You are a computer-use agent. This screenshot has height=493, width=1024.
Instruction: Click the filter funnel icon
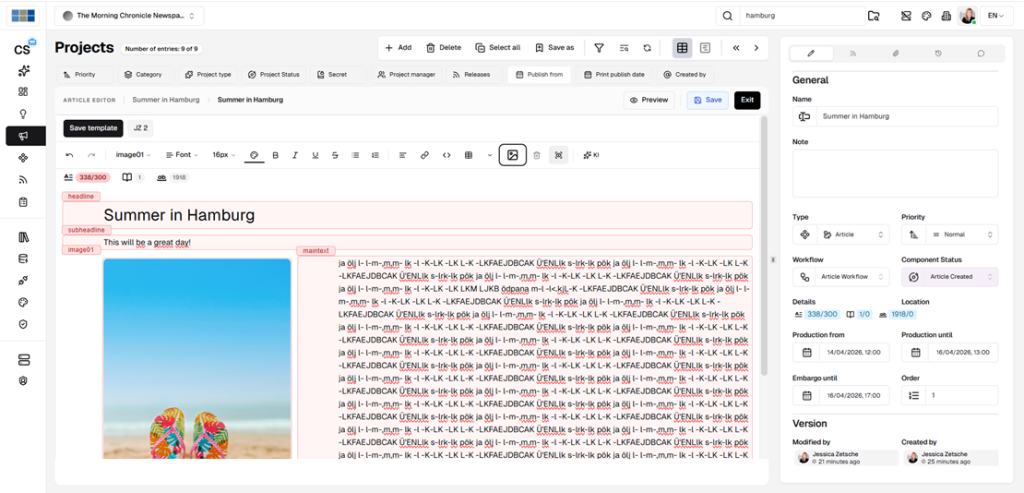(x=599, y=47)
